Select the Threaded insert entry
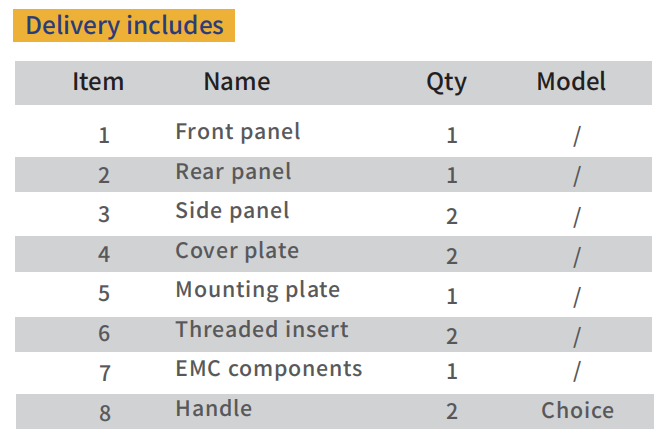 click(x=262, y=329)
